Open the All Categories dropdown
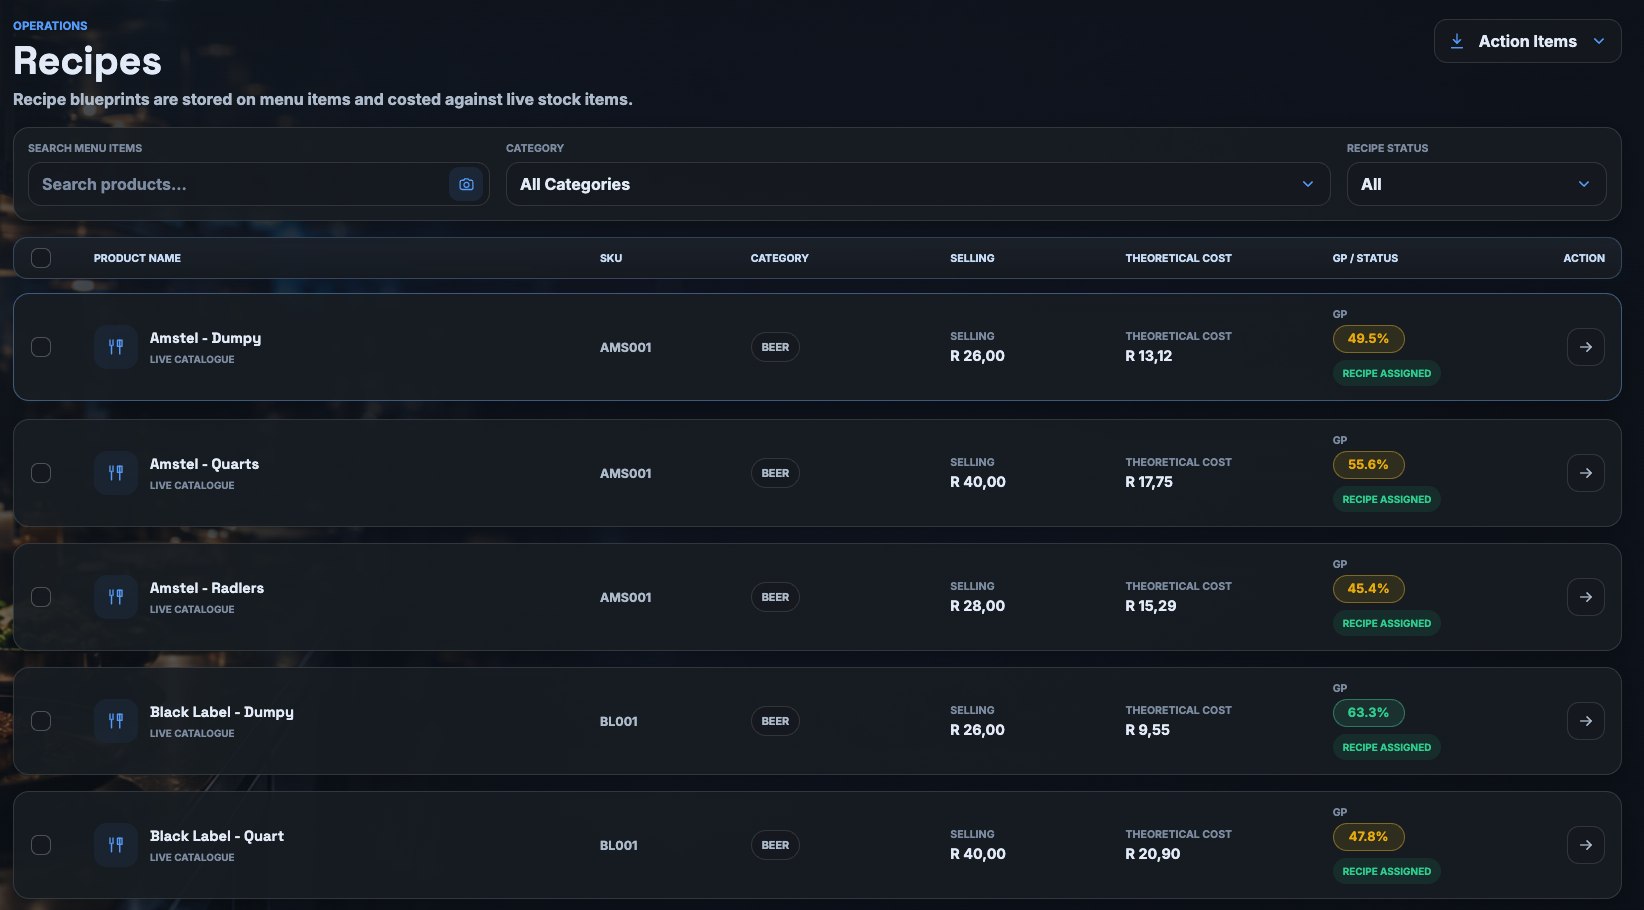 click(918, 184)
